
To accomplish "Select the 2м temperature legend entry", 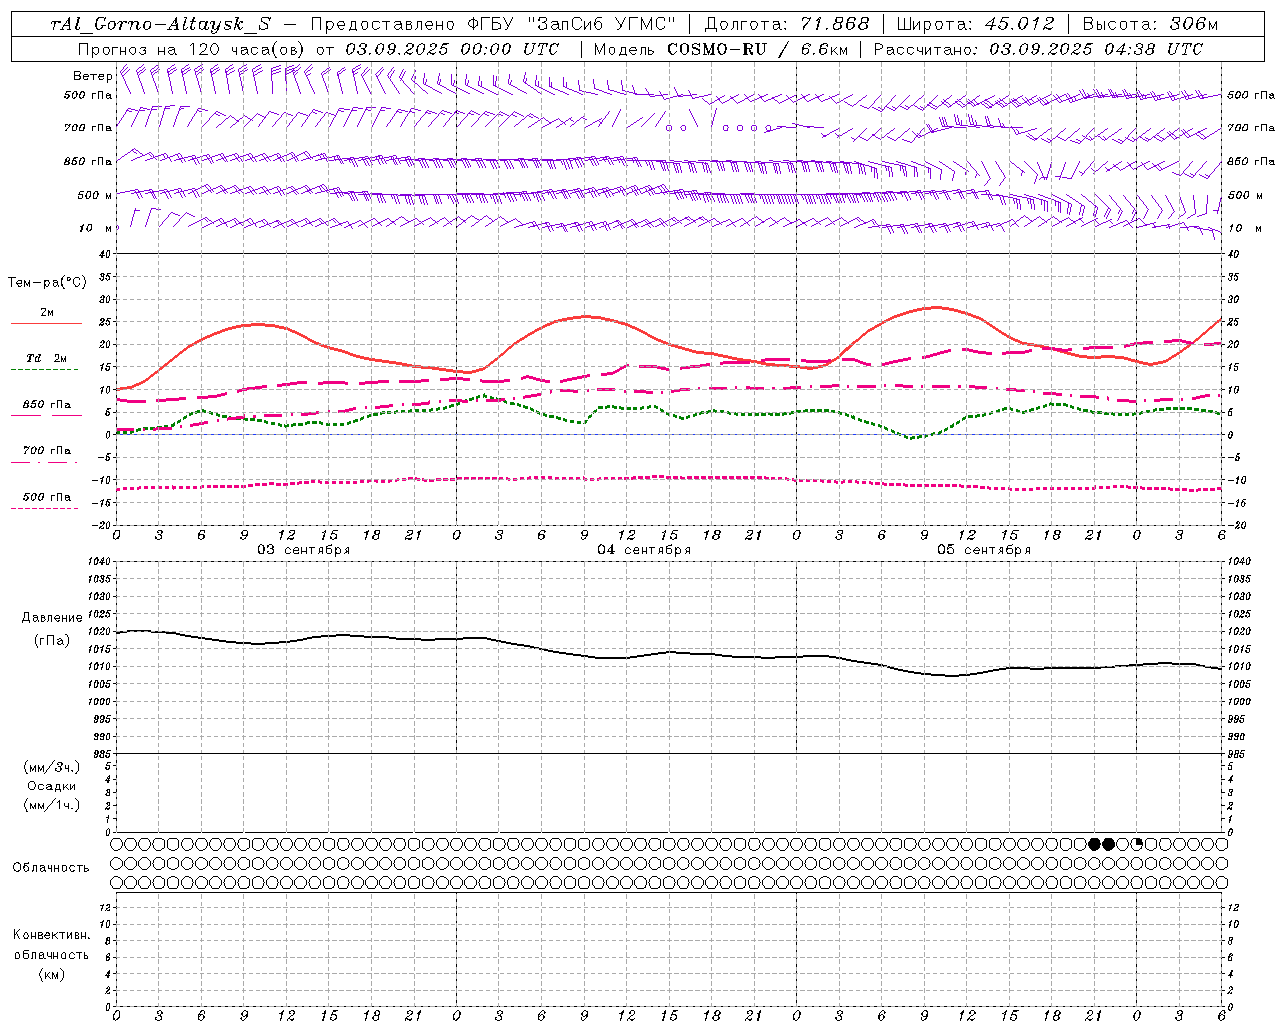I will tap(47, 312).
